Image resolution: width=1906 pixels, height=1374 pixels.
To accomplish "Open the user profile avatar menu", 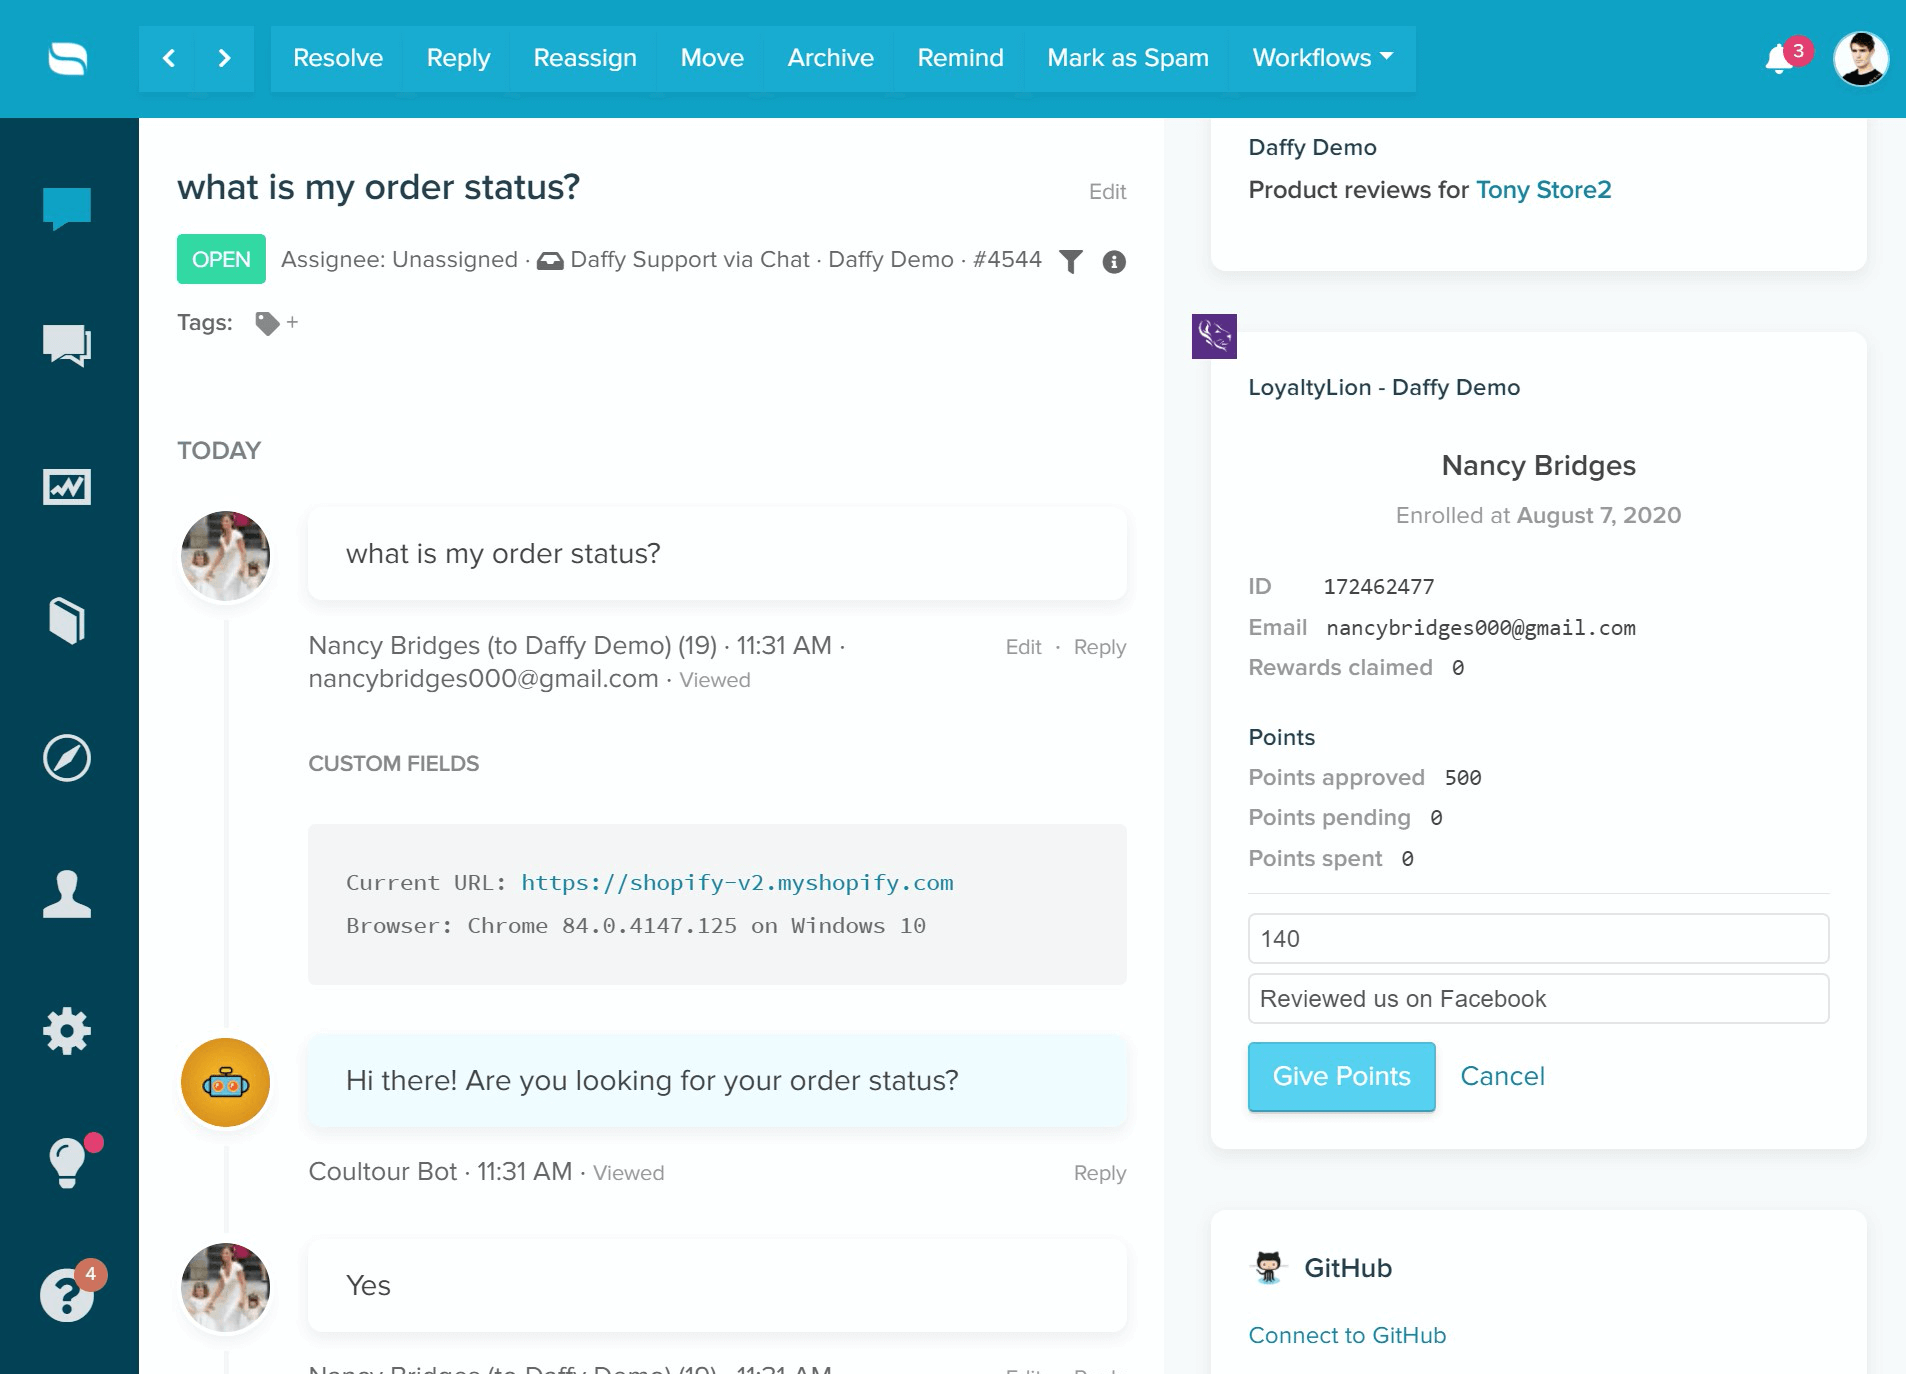I will tap(1860, 59).
